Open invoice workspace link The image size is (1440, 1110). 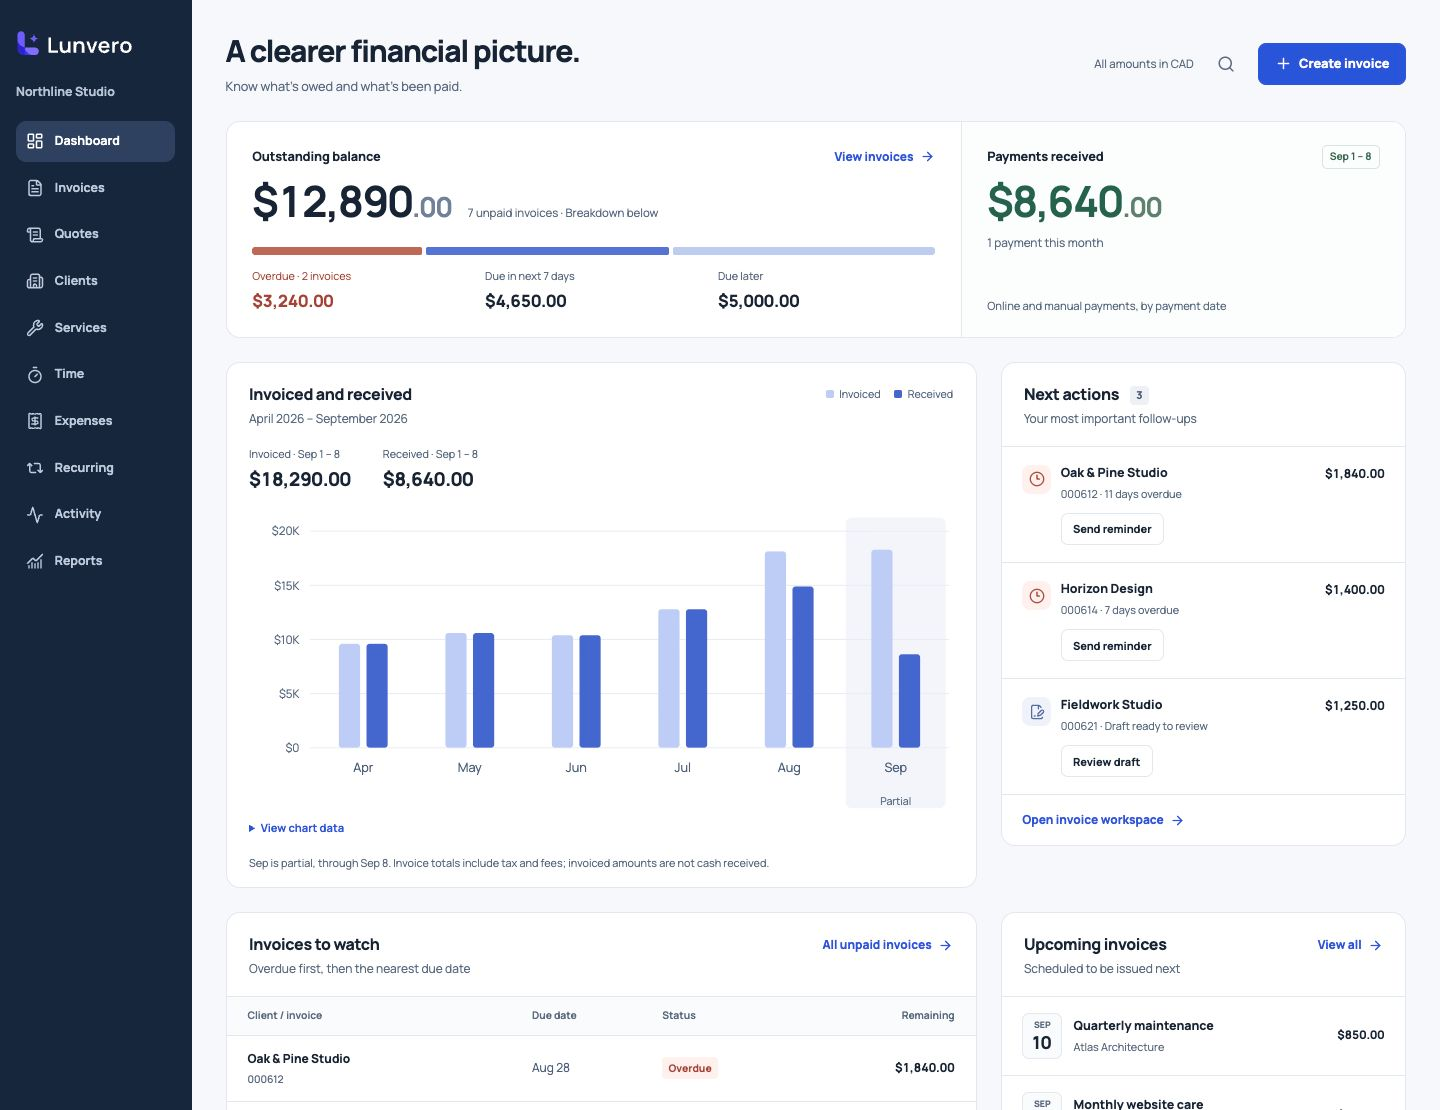coord(1103,820)
